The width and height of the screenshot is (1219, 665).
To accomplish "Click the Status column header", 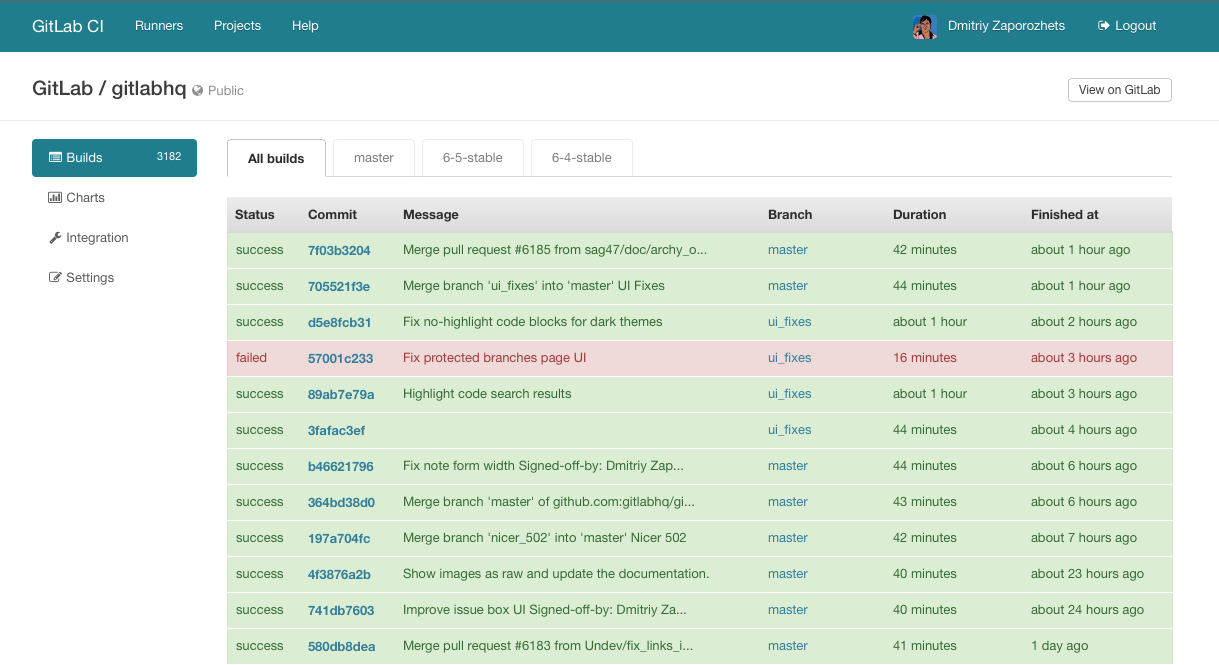I will tap(254, 215).
